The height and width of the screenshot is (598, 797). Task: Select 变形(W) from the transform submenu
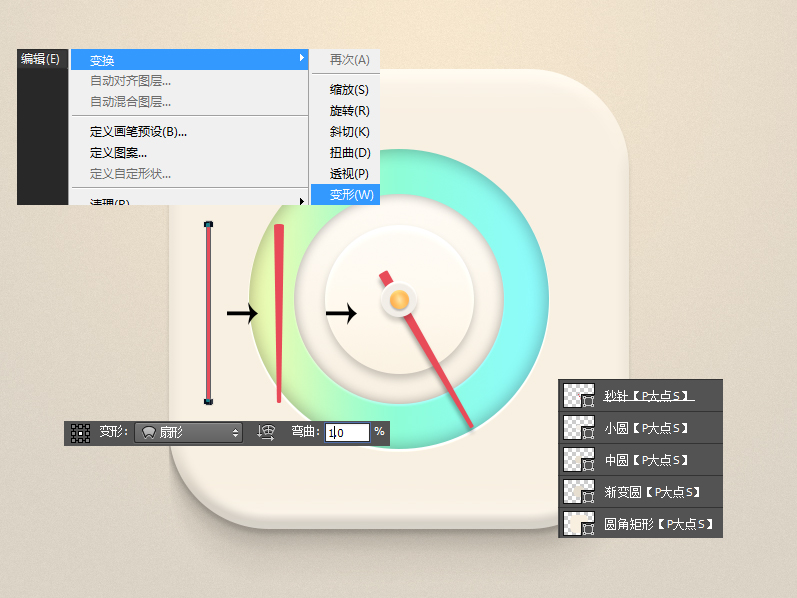[345, 194]
